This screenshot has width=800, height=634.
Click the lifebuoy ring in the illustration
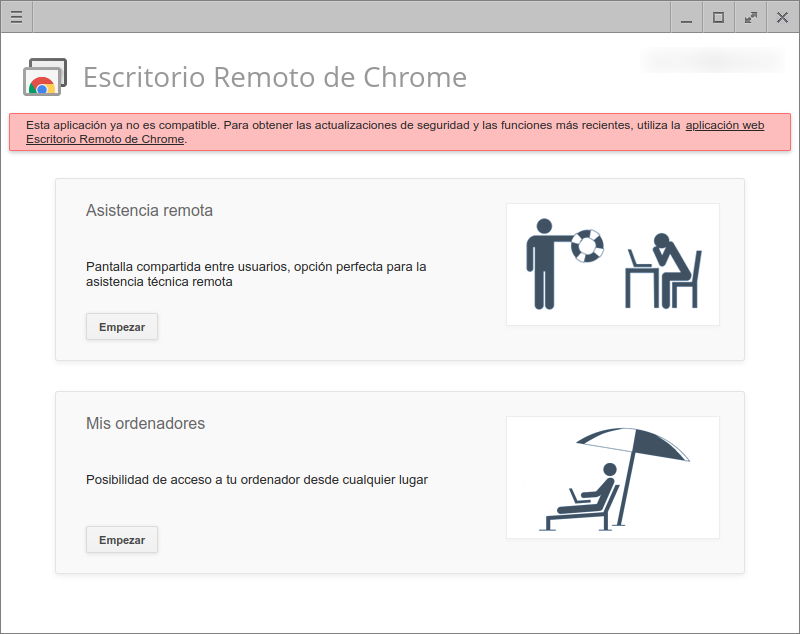click(588, 245)
